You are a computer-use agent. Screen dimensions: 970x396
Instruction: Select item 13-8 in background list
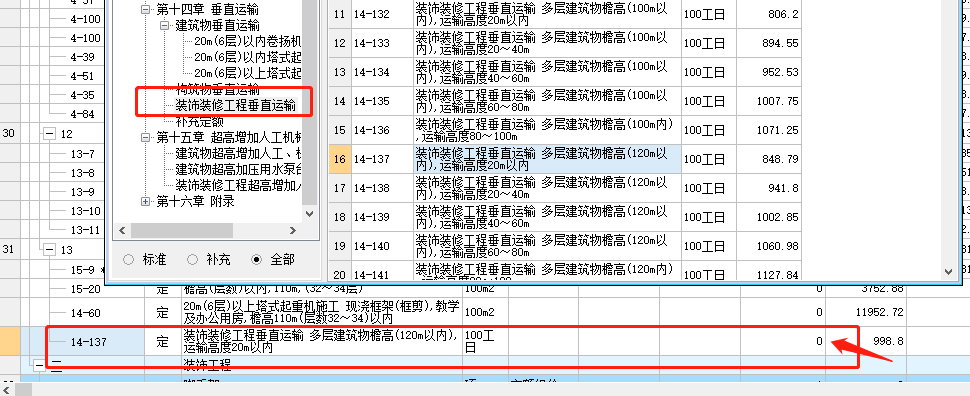pyautogui.click(x=82, y=173)
